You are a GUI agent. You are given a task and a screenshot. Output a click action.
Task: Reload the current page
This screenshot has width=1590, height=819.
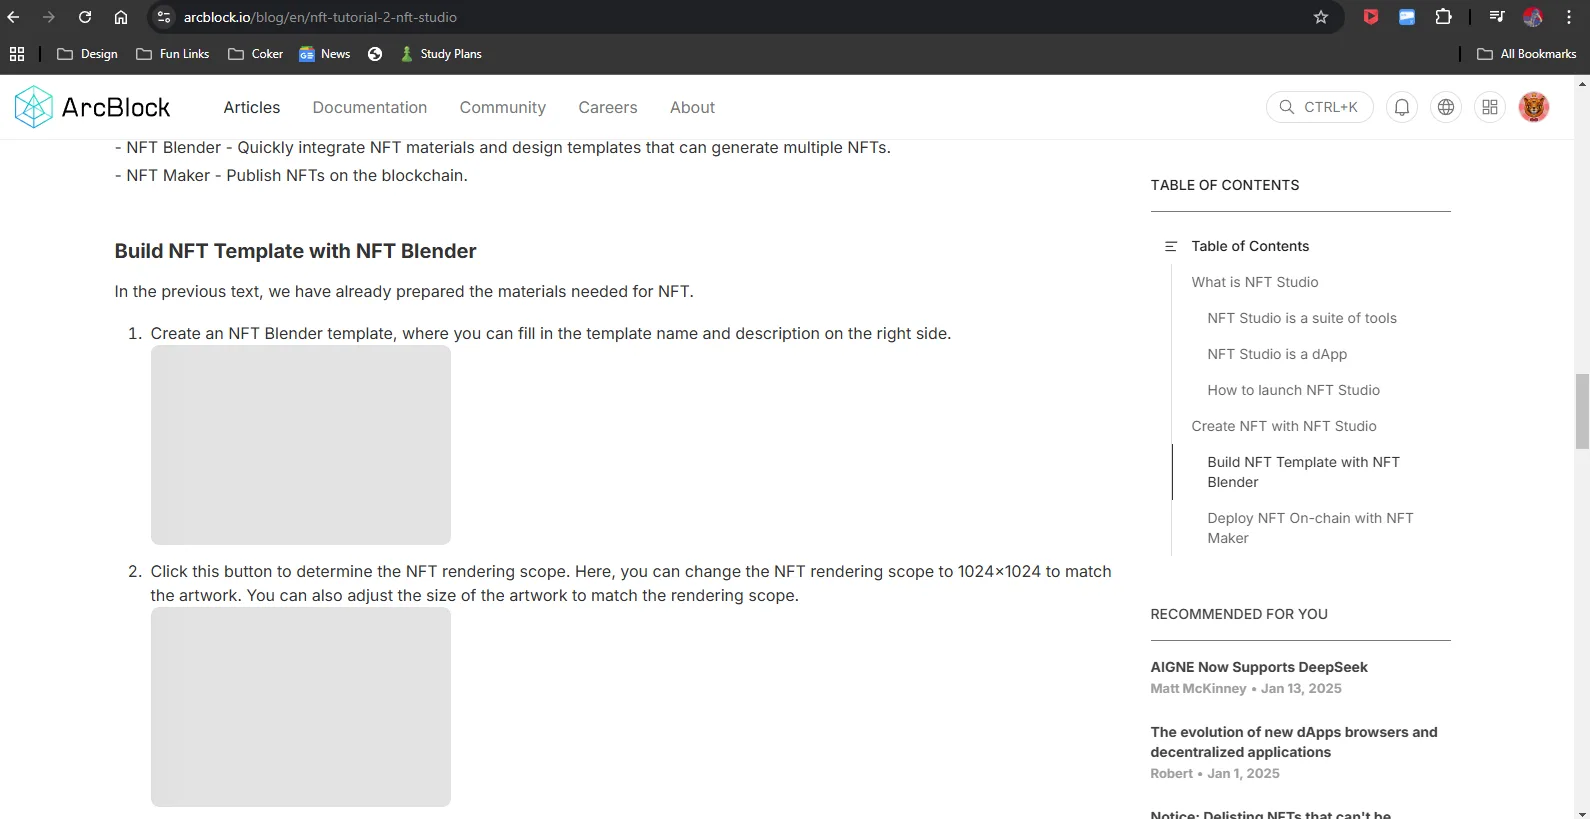(85, 17)
